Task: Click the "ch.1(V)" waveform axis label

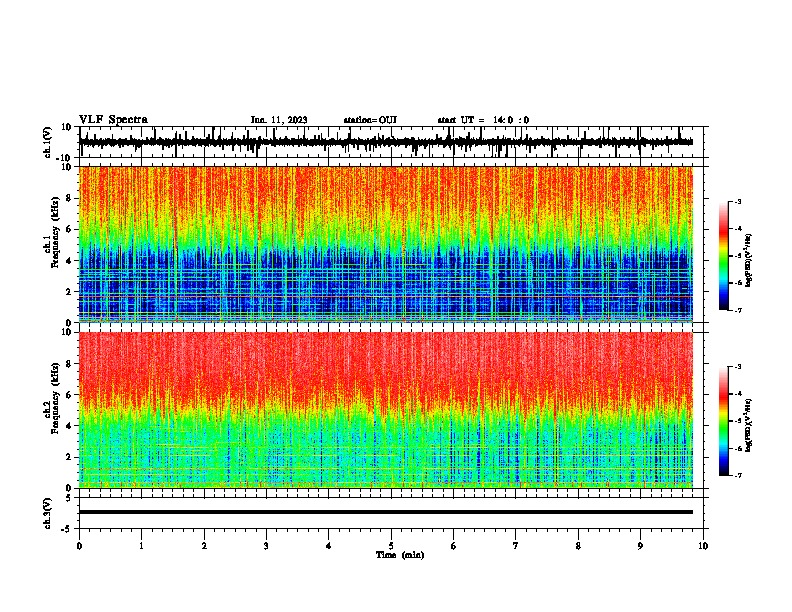Action: tap(49, 142)
